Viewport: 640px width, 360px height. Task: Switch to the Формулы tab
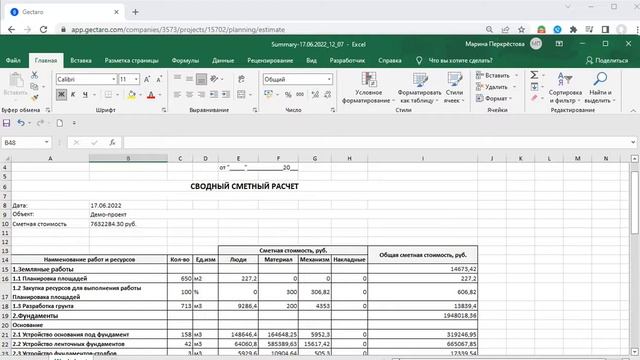[x=185, y=60]
